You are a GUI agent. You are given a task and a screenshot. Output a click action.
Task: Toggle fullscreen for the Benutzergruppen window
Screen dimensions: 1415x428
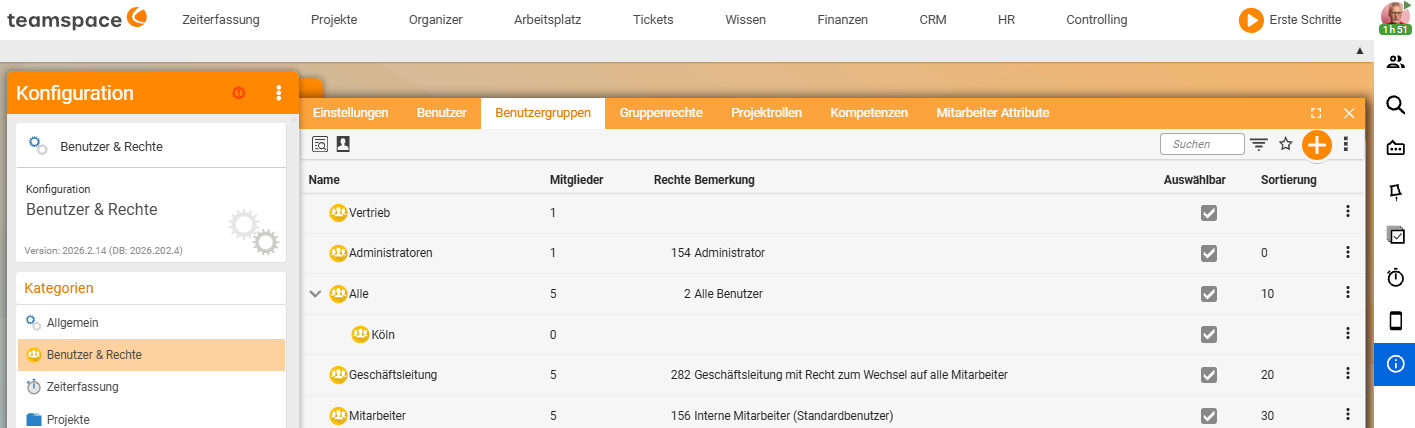pos(1316,113)
